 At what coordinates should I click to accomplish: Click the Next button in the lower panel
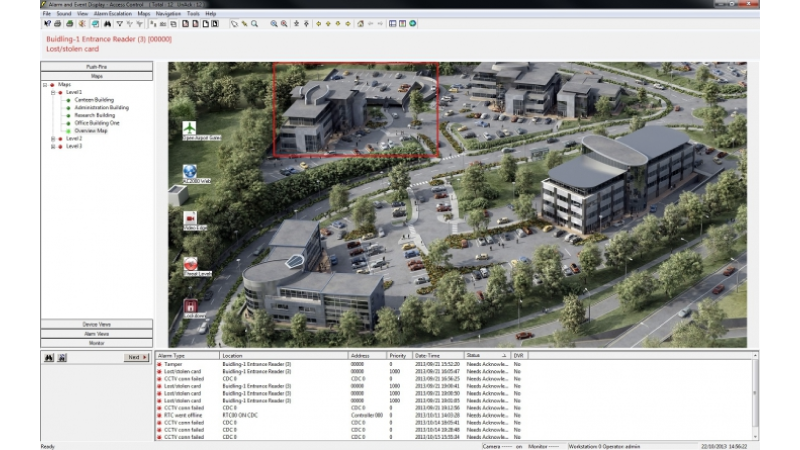pos(136,358)
